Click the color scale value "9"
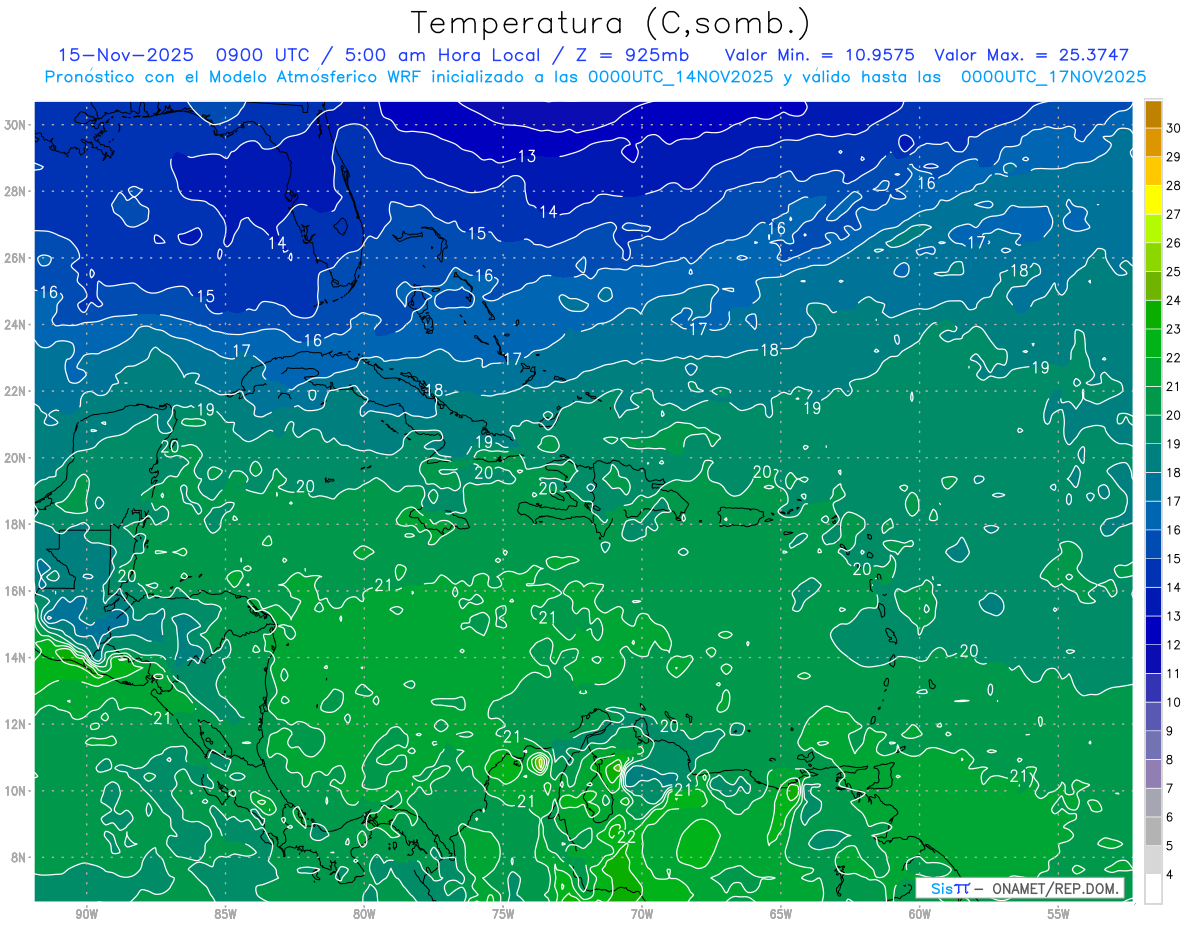Screen dimensions: 1200x927 1170,731
